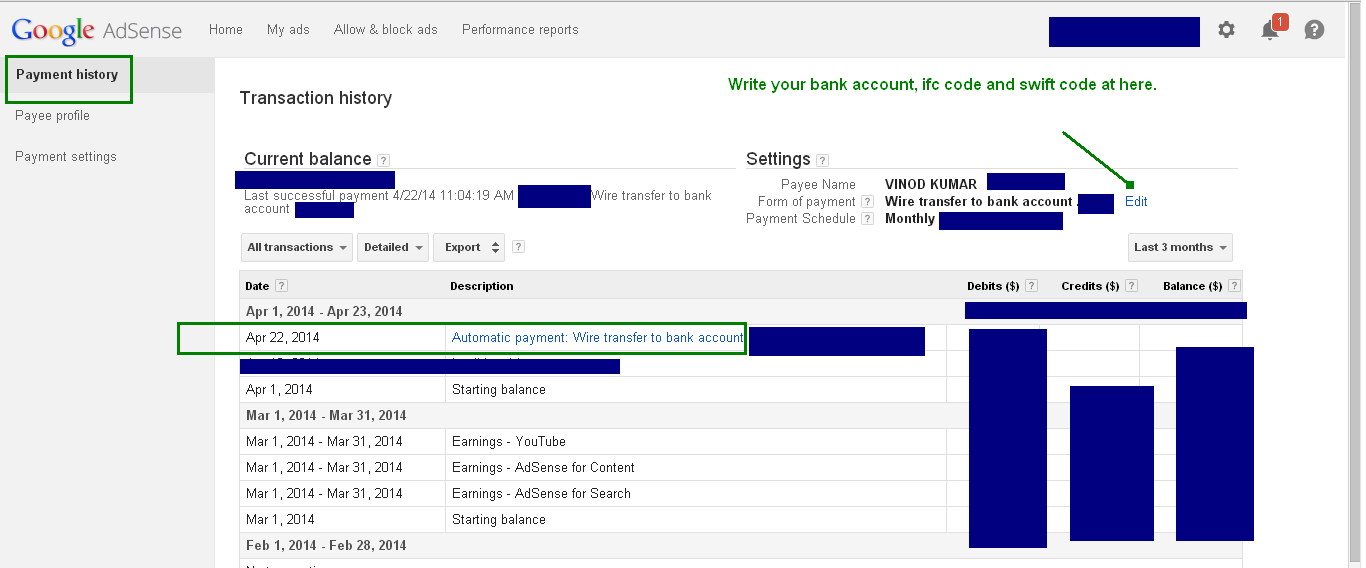This screenshot has height=568, width=1366.
Task: Click payee name VINOD KUMAR
Action: click(x=931, y=185)
